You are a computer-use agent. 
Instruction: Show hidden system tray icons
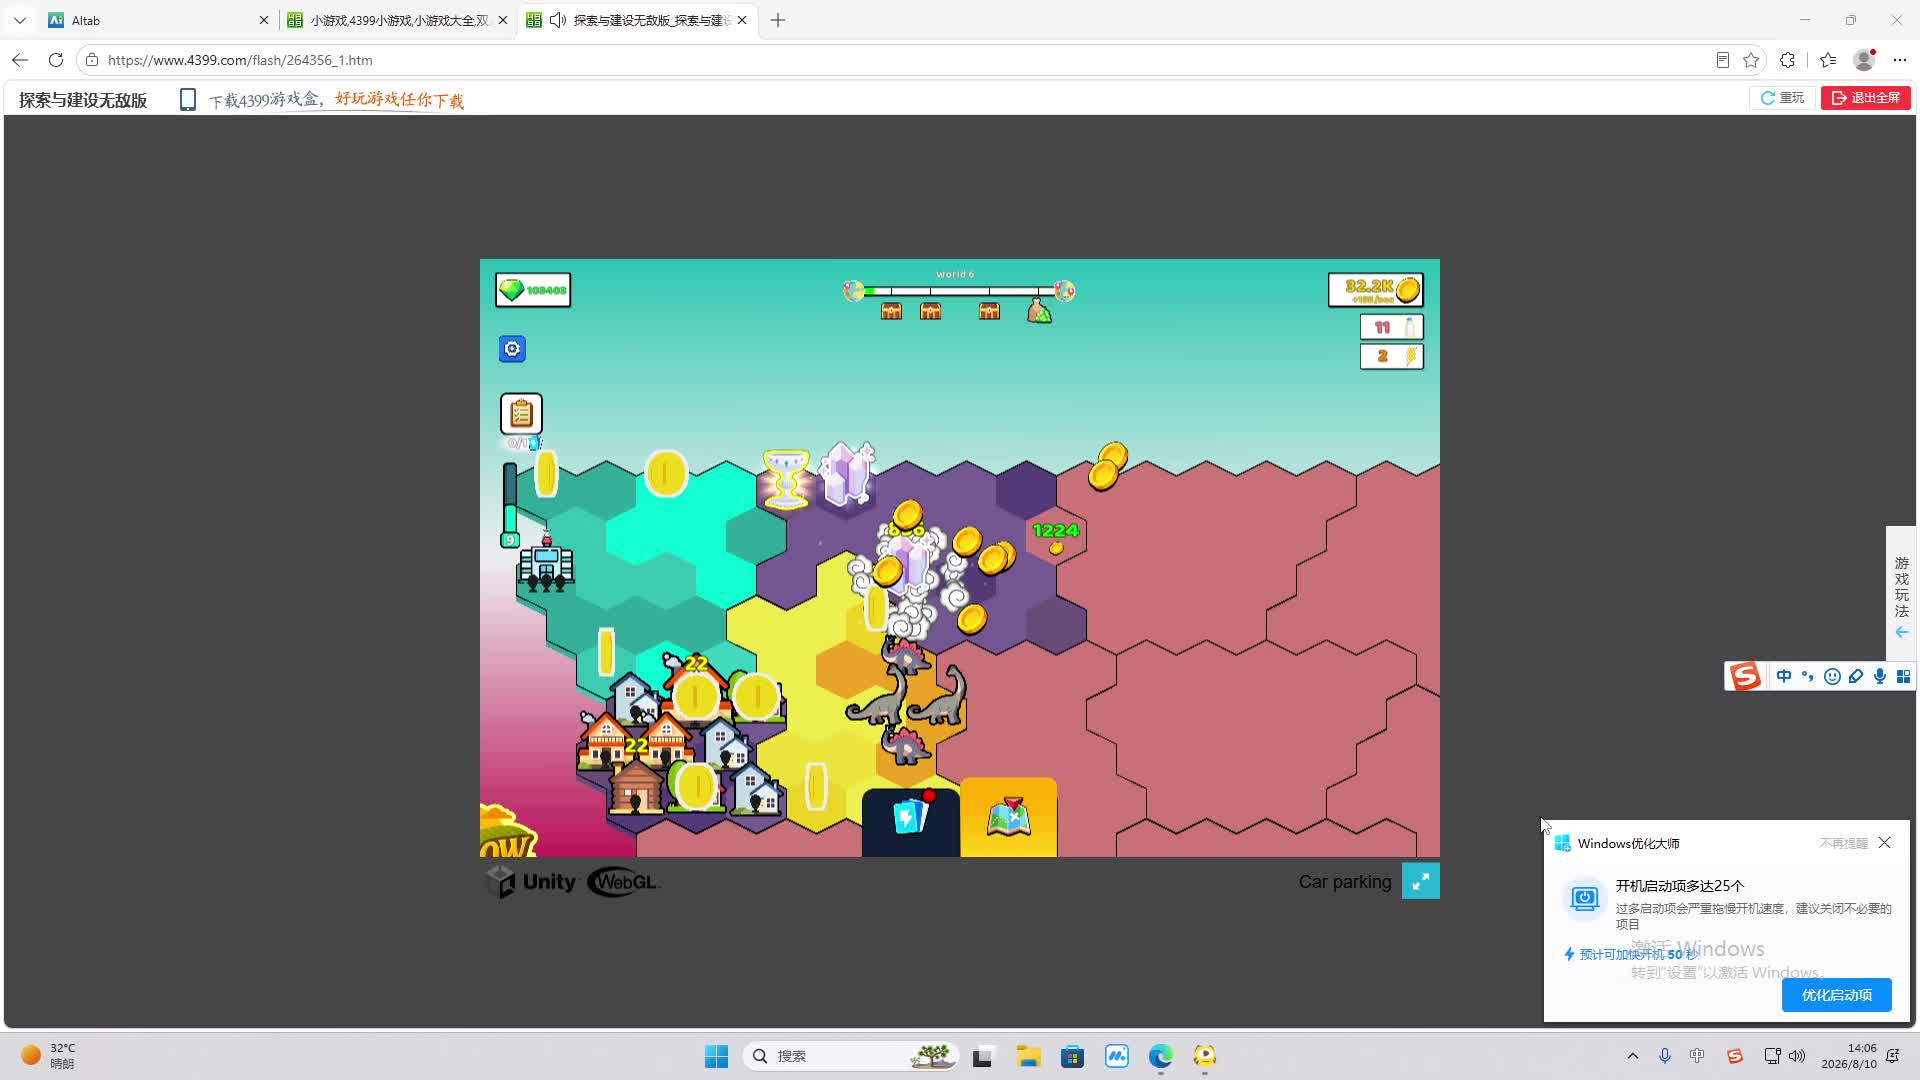[1633, 1056]
